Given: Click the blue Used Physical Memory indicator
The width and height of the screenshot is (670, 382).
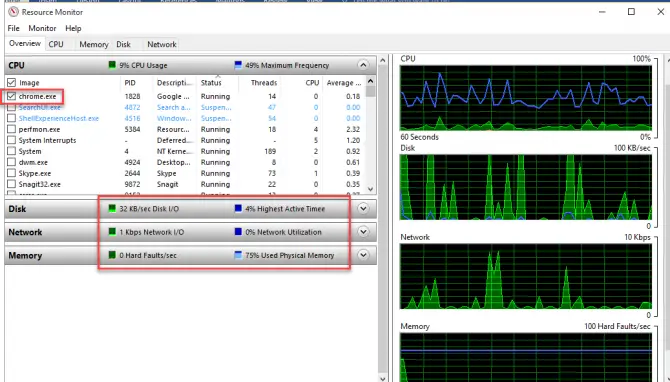Looking at the screenshot, I should click(238, 255).
